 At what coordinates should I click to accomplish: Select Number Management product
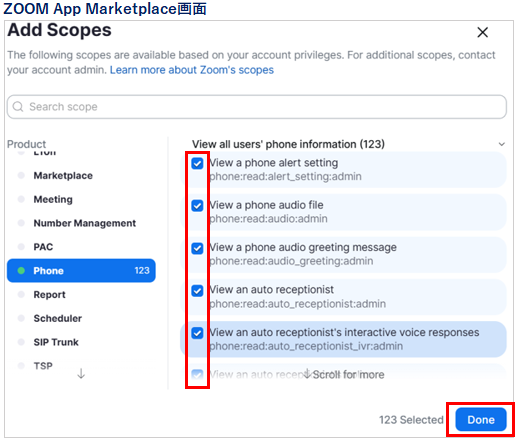[x=85, y=223]
